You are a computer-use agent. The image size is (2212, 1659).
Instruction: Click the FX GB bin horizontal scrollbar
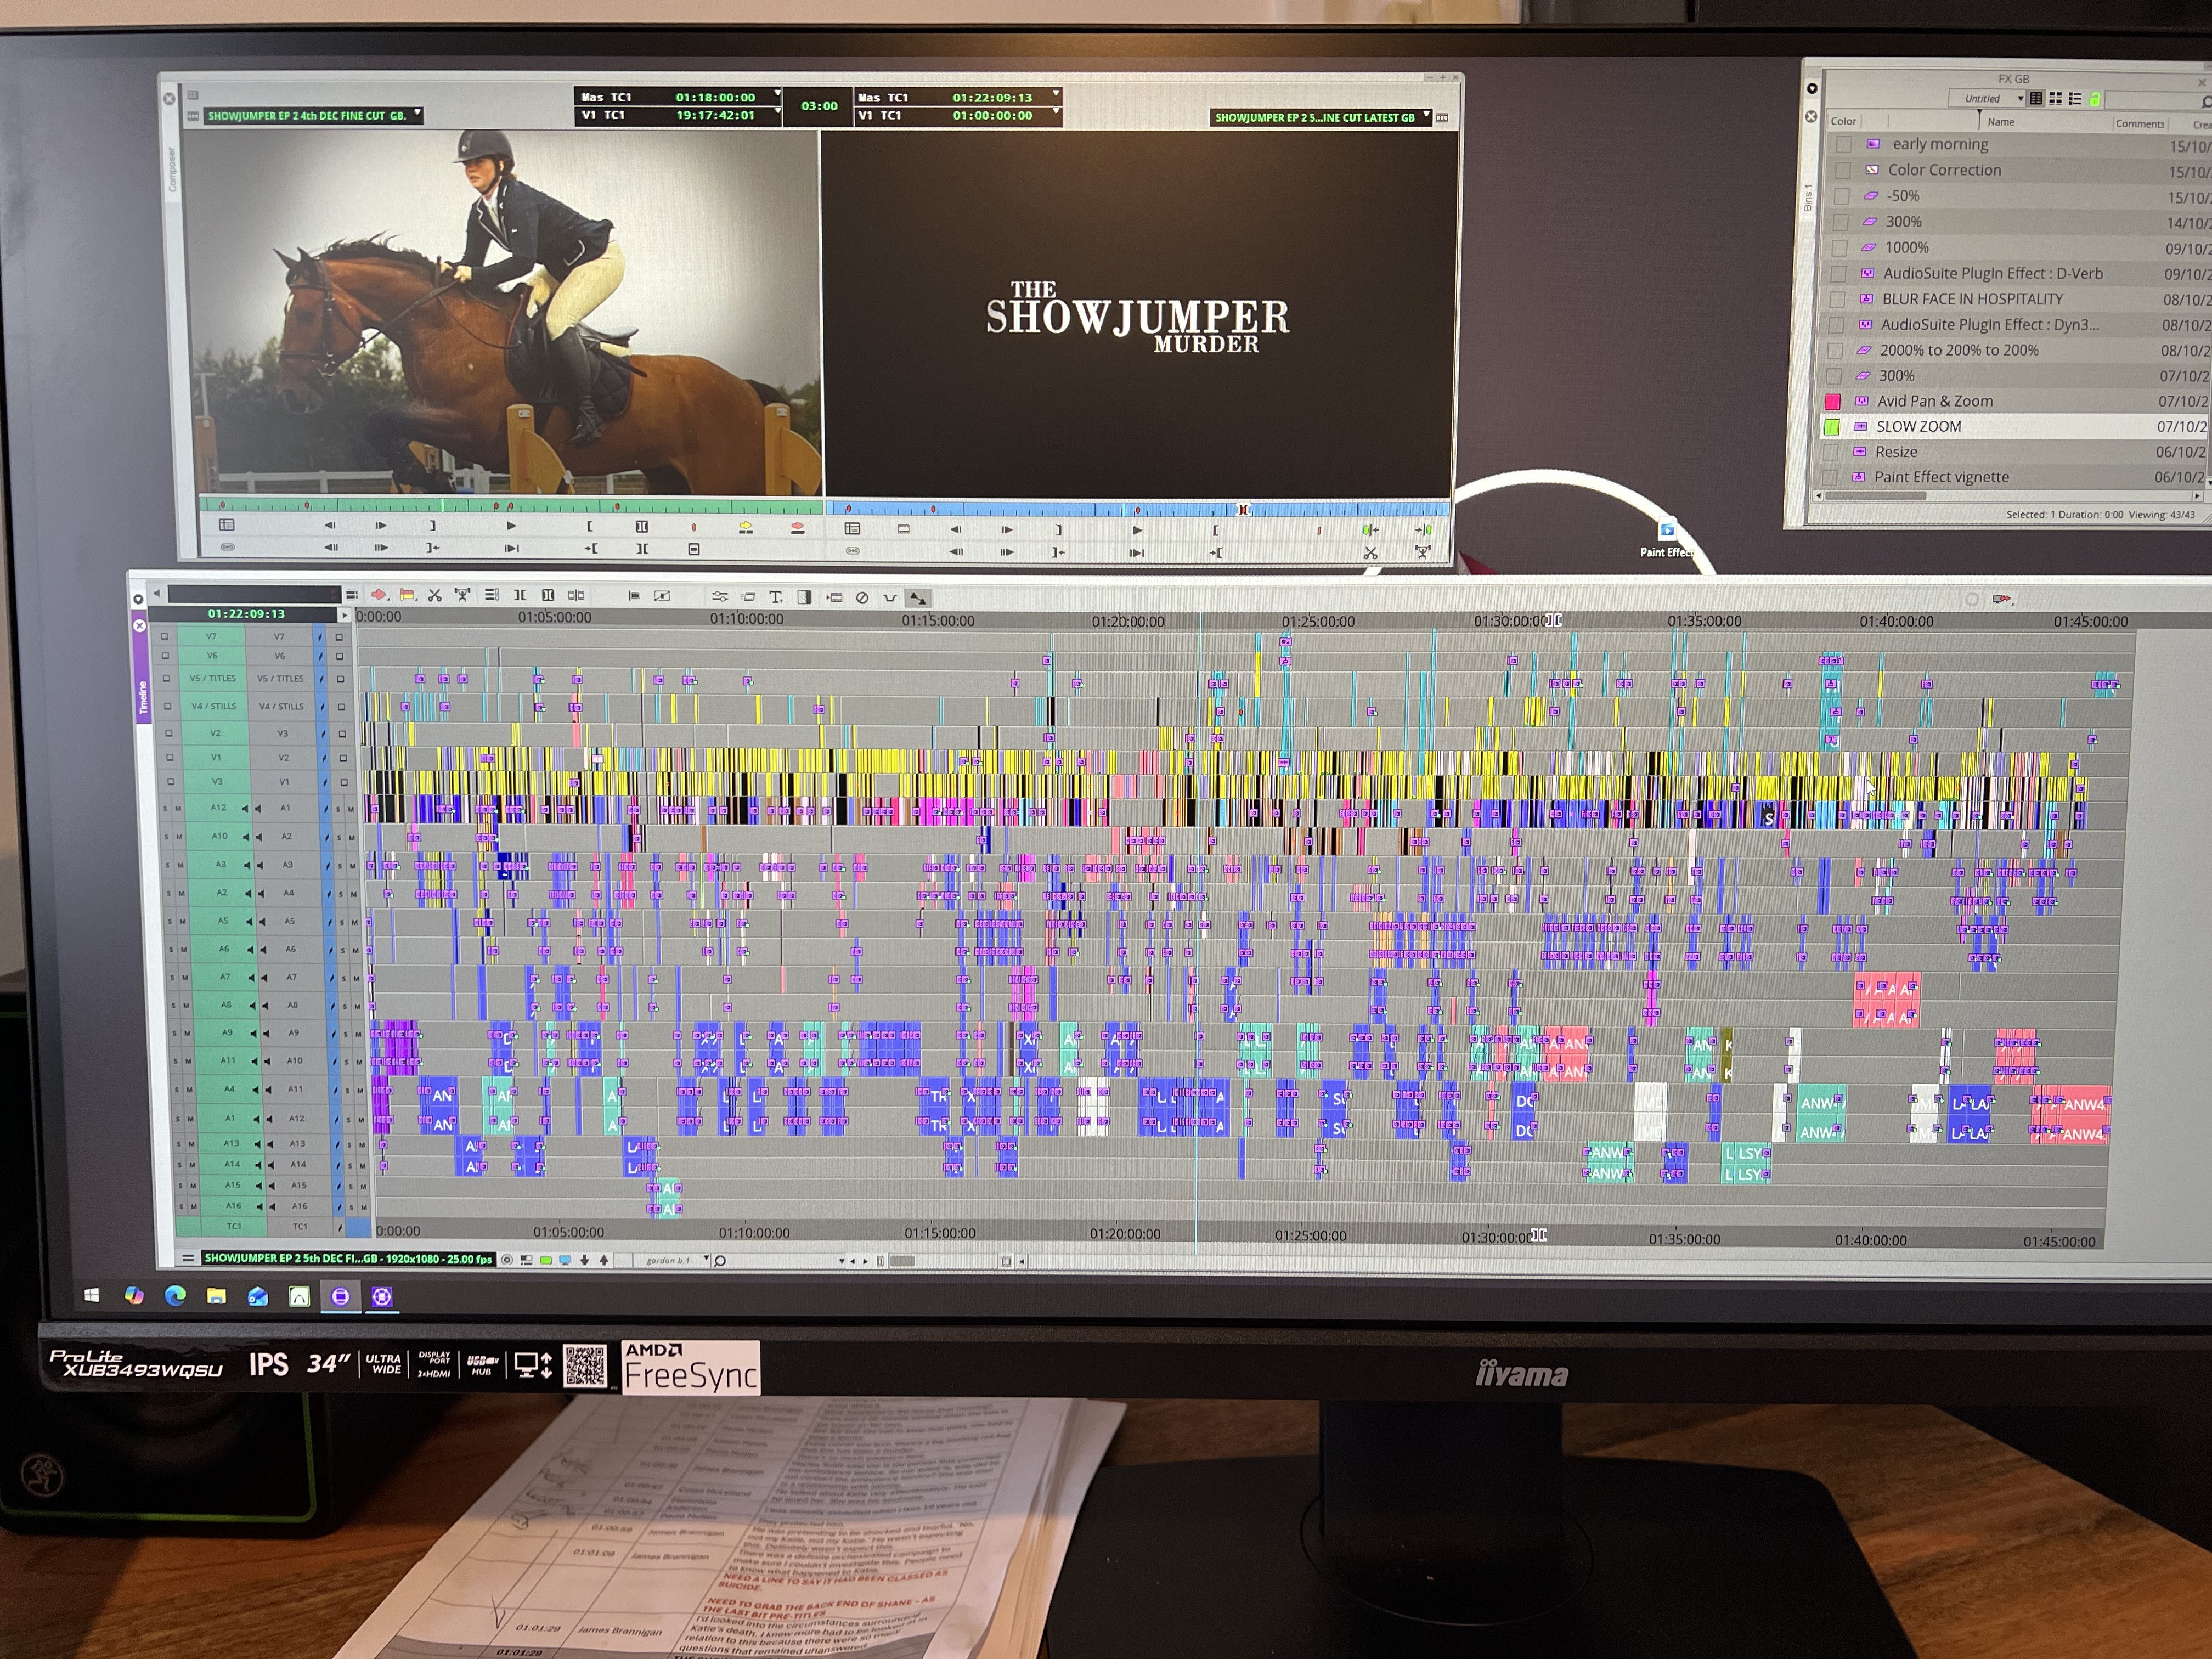[2008, 496]
